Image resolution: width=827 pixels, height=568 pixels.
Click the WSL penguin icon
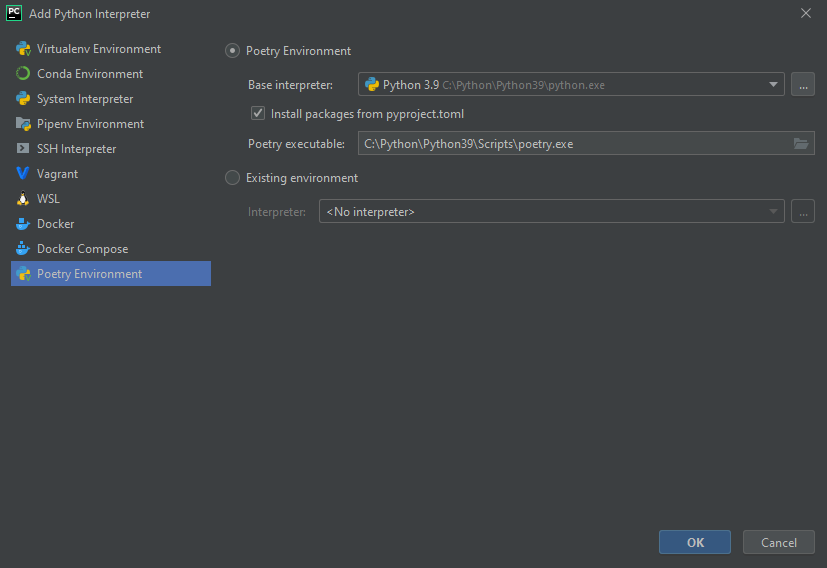point(22,199)
